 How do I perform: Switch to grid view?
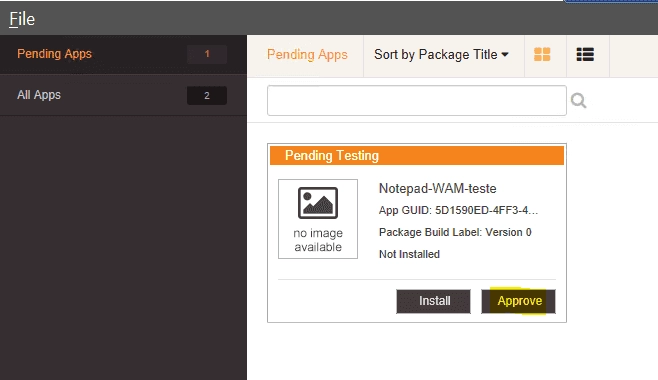tap(542, 55)
